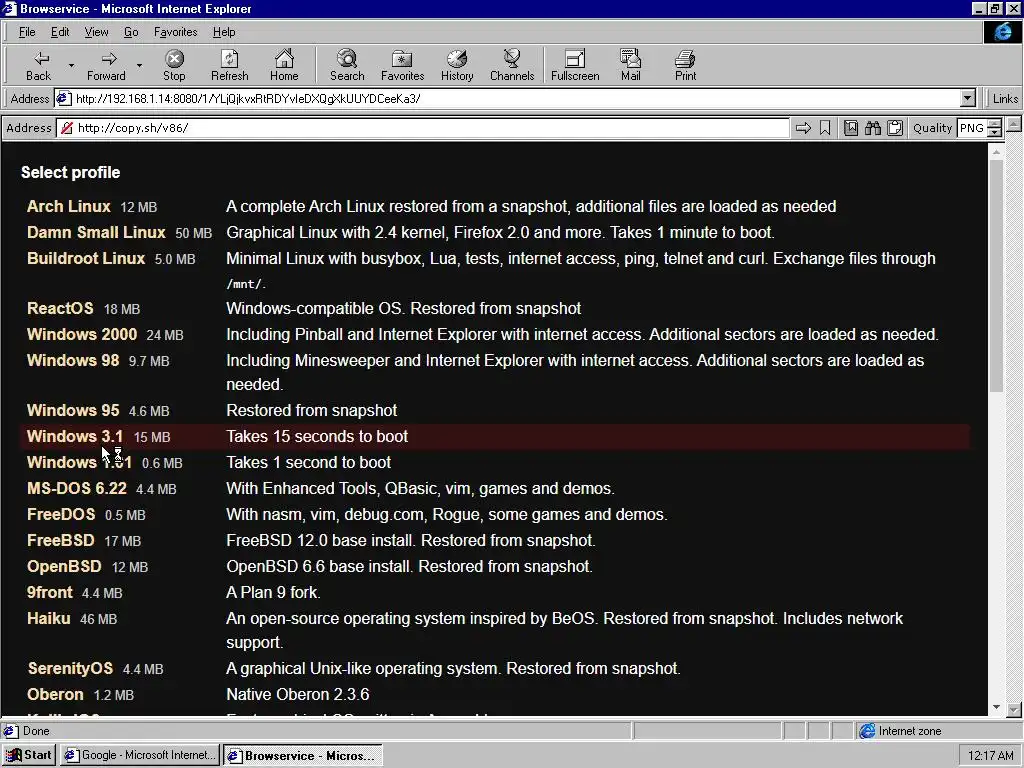Select the Windows 95 profile
The image size is (1024, 768).
[x=73, y=410]
